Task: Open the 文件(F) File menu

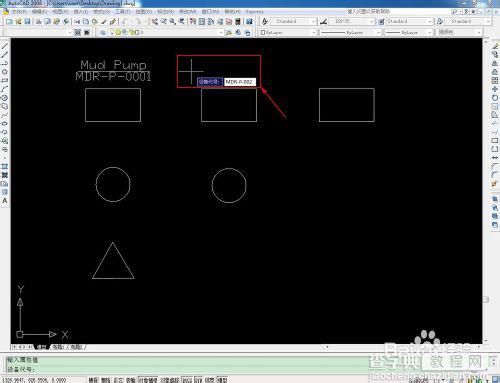Action: [x=19, y=12]
